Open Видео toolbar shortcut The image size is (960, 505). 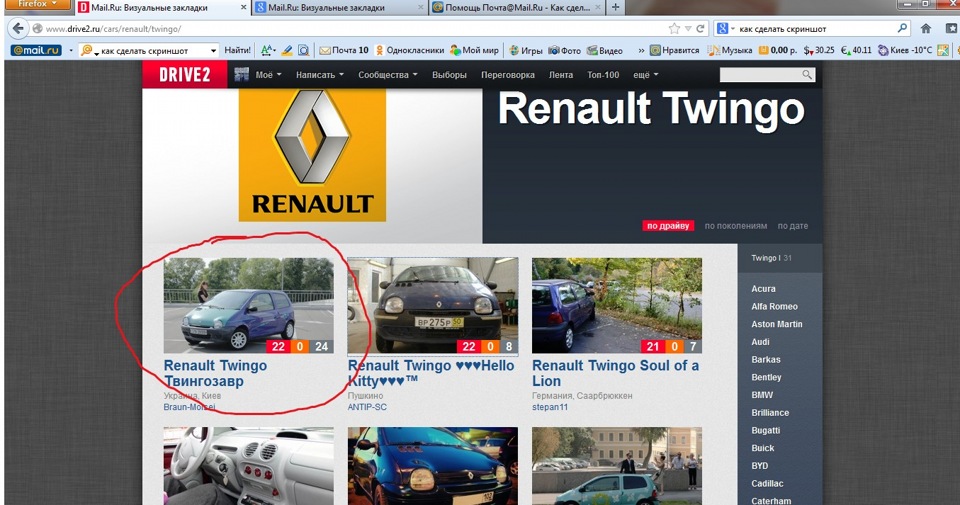[605, 50]
